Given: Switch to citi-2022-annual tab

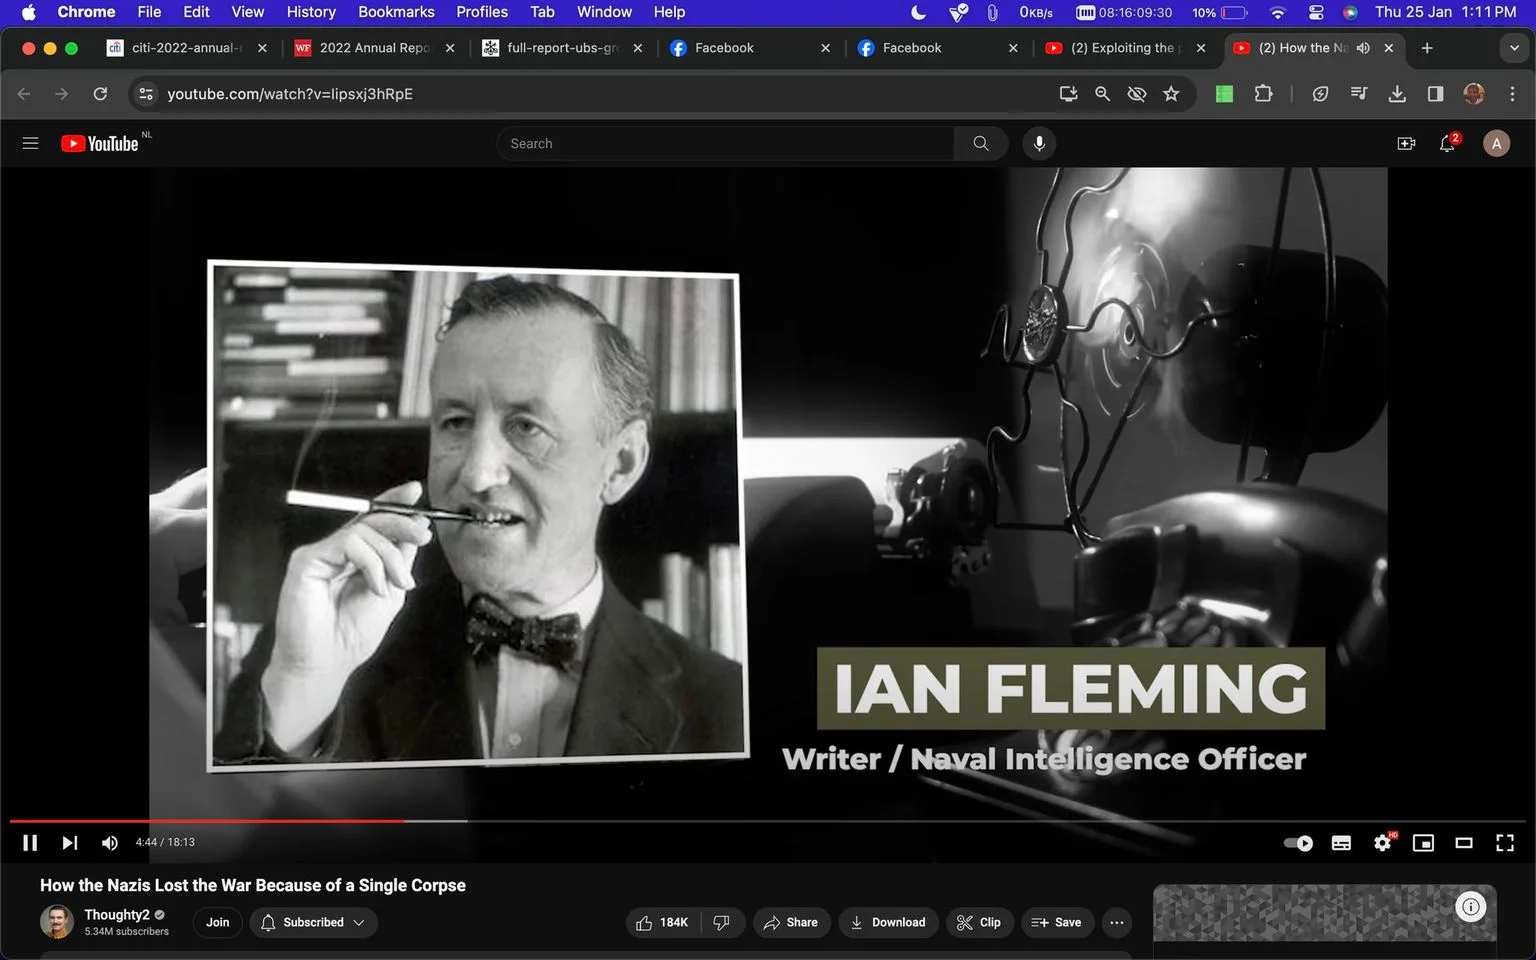Looking at the screenshot, I should point(186,47).
